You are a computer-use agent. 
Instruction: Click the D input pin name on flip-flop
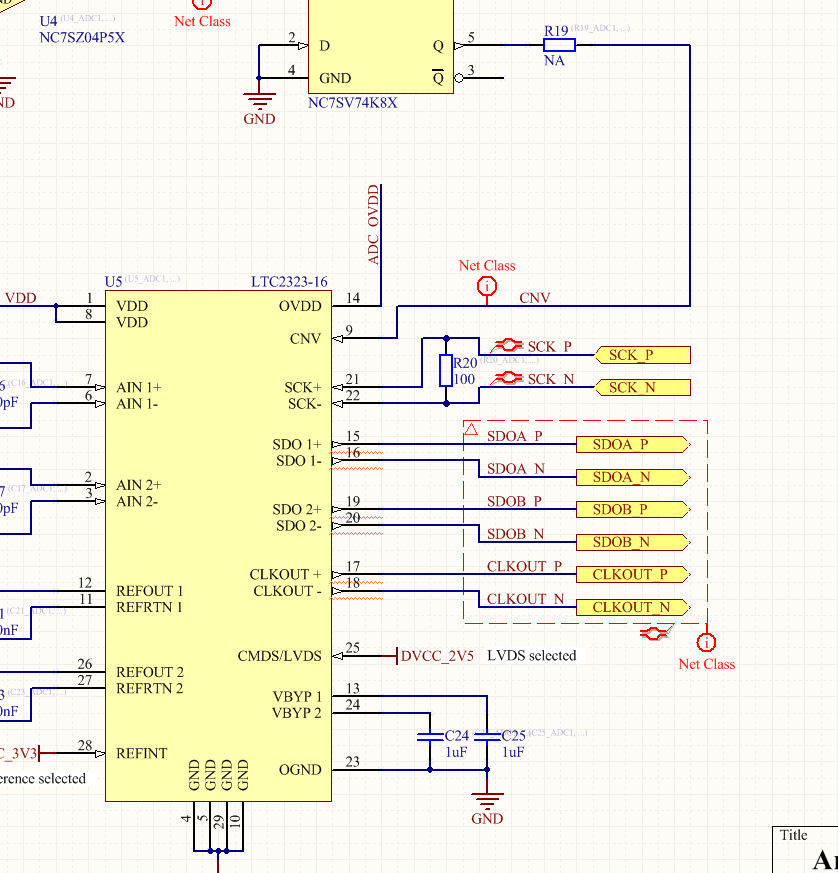click(x=325, y=46)
